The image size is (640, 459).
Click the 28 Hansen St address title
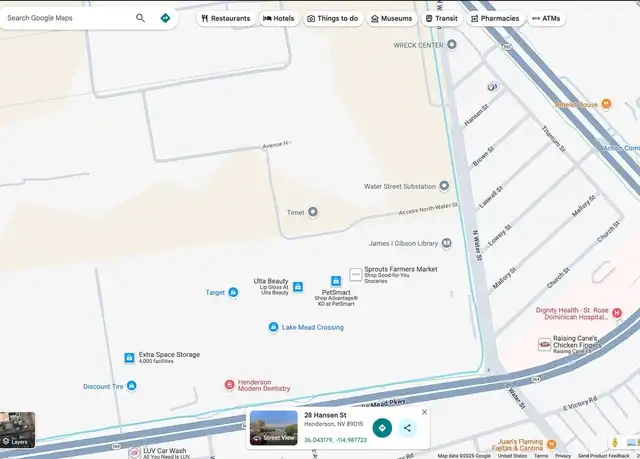click(325, 415)
